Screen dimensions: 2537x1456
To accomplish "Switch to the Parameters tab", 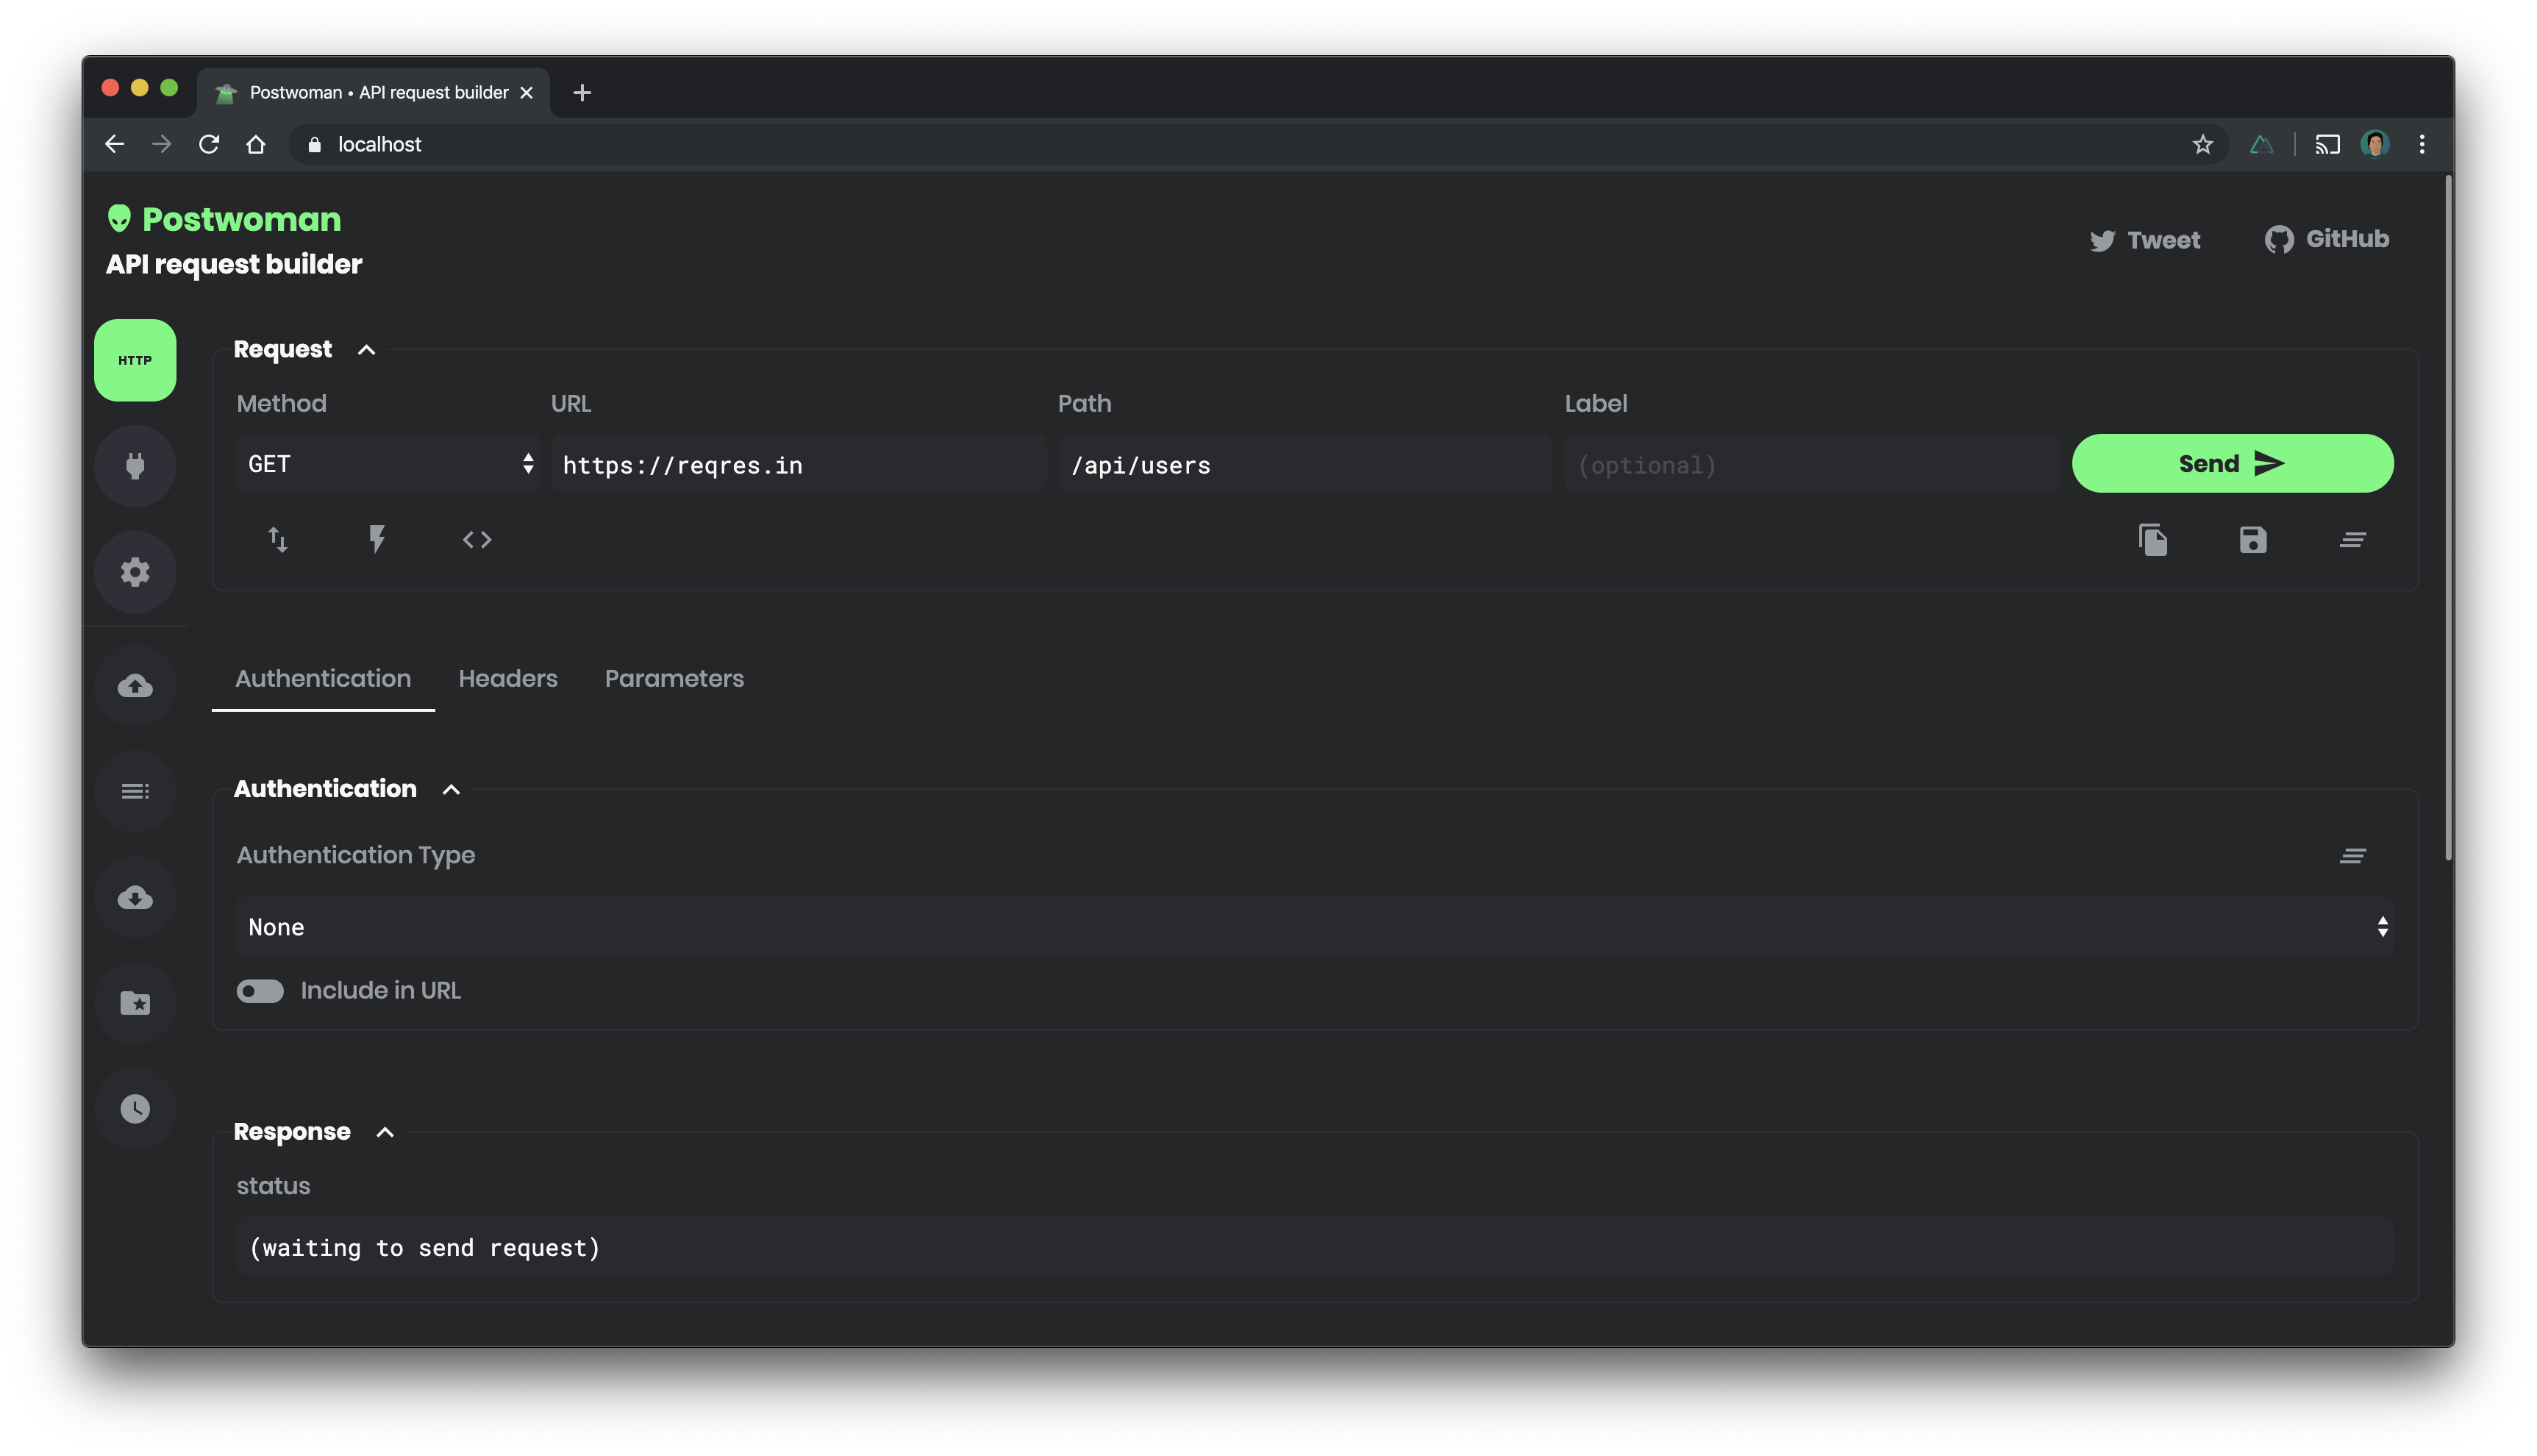I will point(674,679).
